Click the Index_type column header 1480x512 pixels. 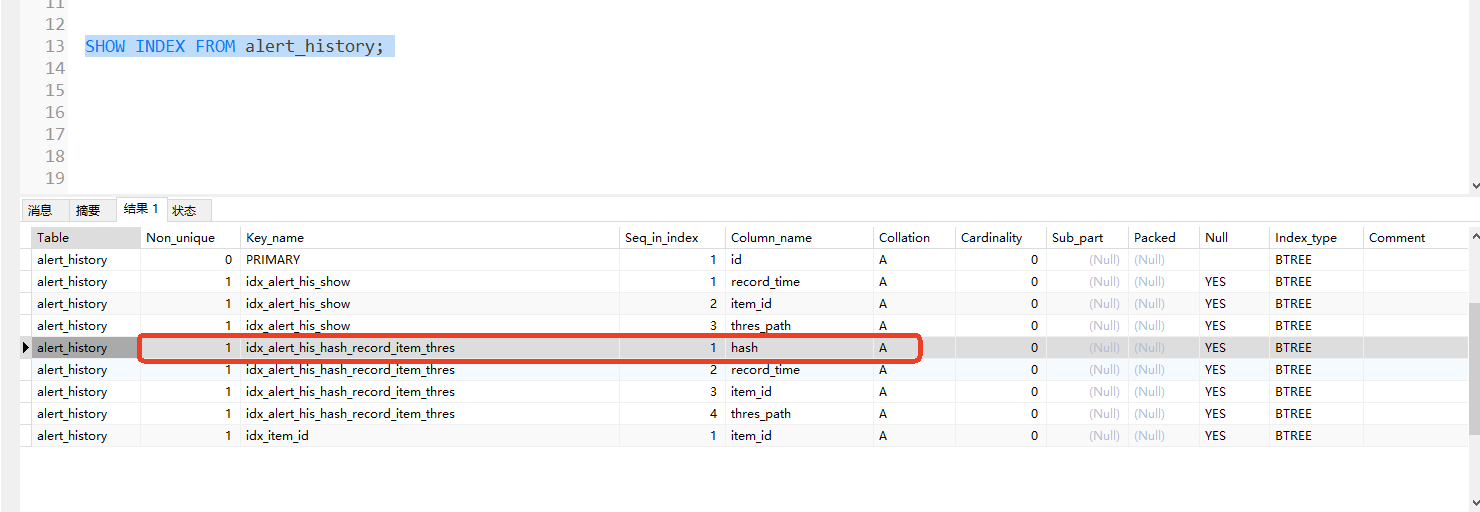tap(1316, 238)
